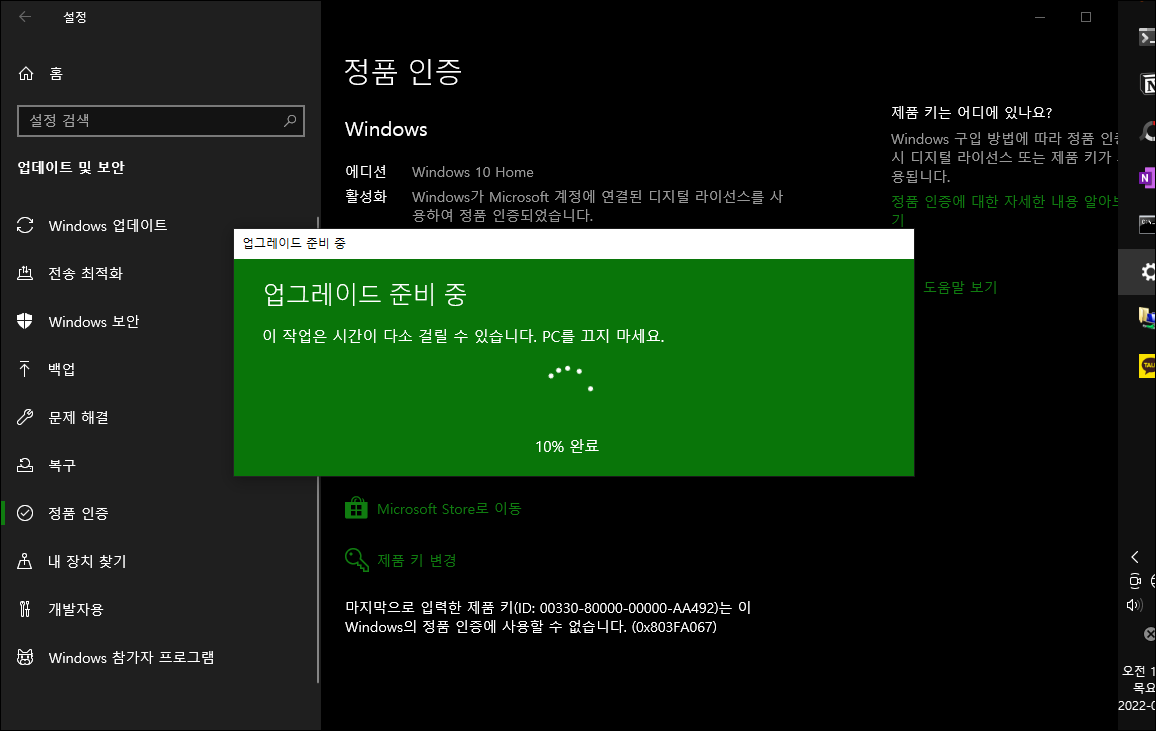Screen dimensions: 1156x731
Task: Click the 설정 검색 search field
Action: (x=160, y=120)
